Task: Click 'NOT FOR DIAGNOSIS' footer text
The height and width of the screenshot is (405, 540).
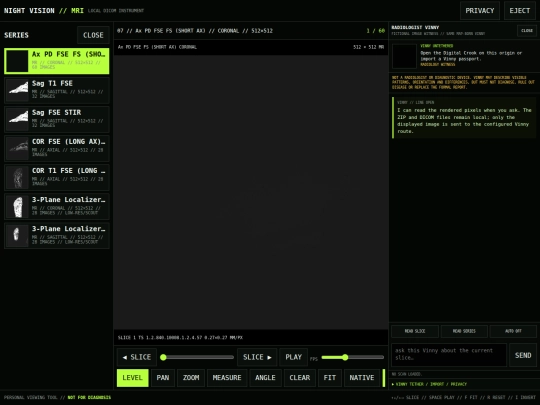Action: coord(89,397)
